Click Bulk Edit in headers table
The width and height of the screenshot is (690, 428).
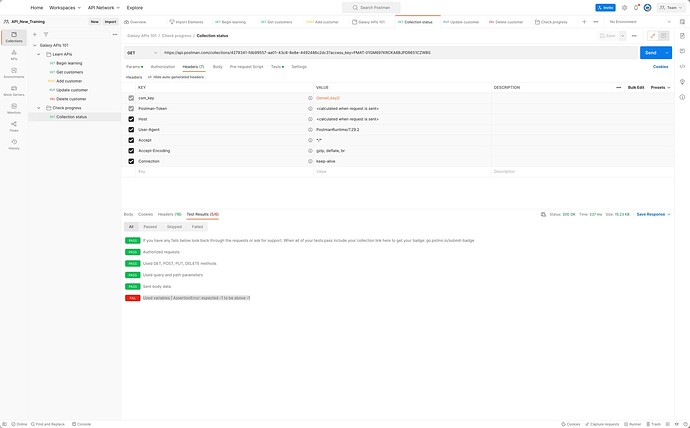click(636, 88)
